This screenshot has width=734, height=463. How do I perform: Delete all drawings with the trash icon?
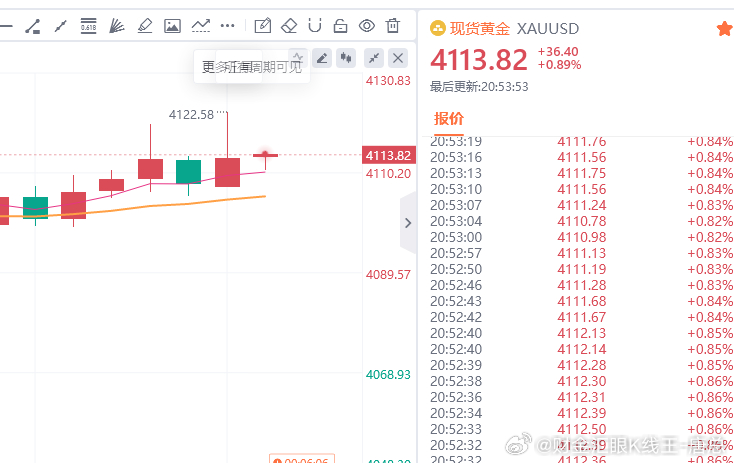[x=393, y=25]
